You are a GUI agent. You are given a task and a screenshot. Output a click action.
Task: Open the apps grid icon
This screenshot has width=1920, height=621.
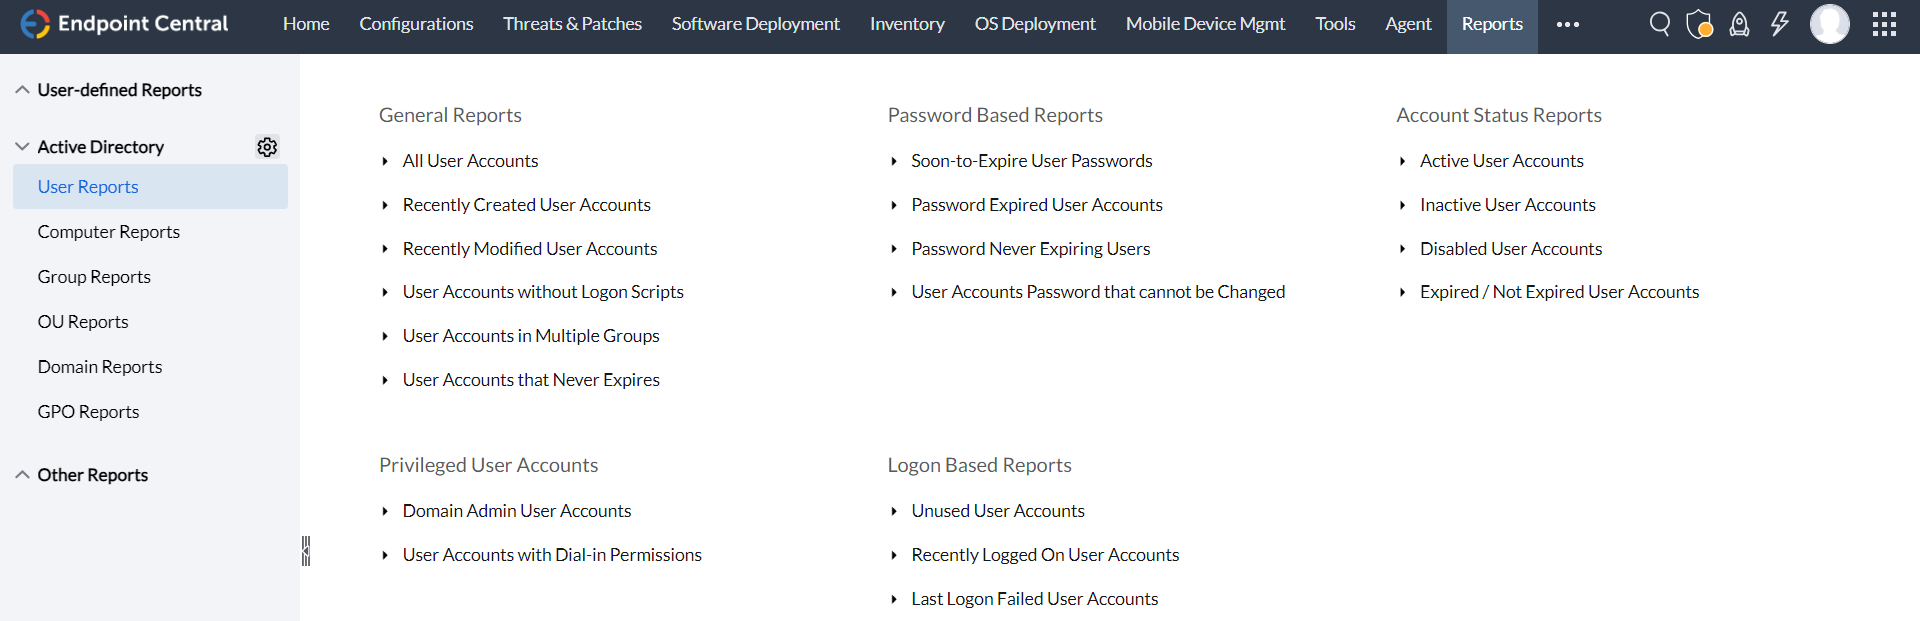tap(1884, 24)
